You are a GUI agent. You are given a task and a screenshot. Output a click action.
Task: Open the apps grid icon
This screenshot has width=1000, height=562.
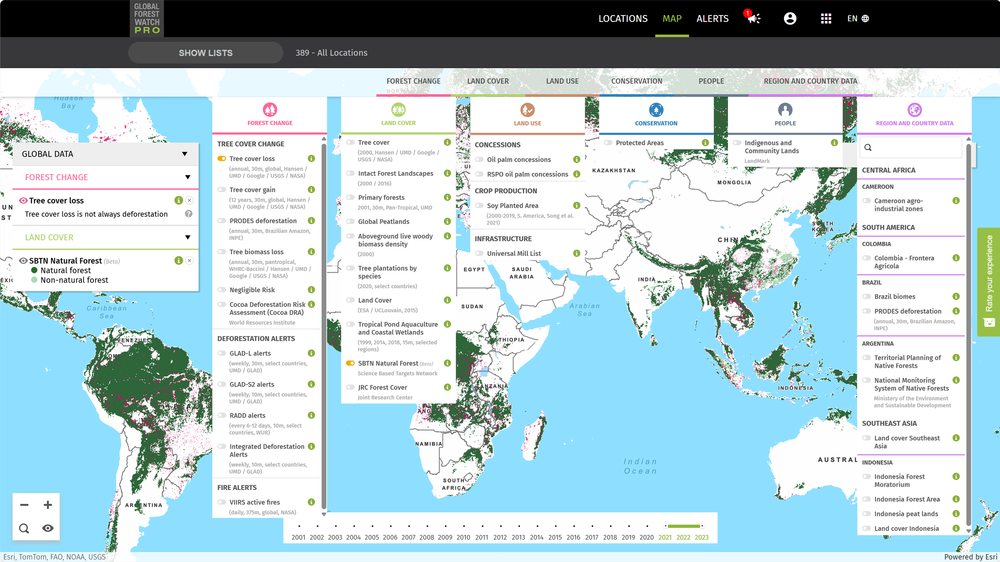(826, 18)
